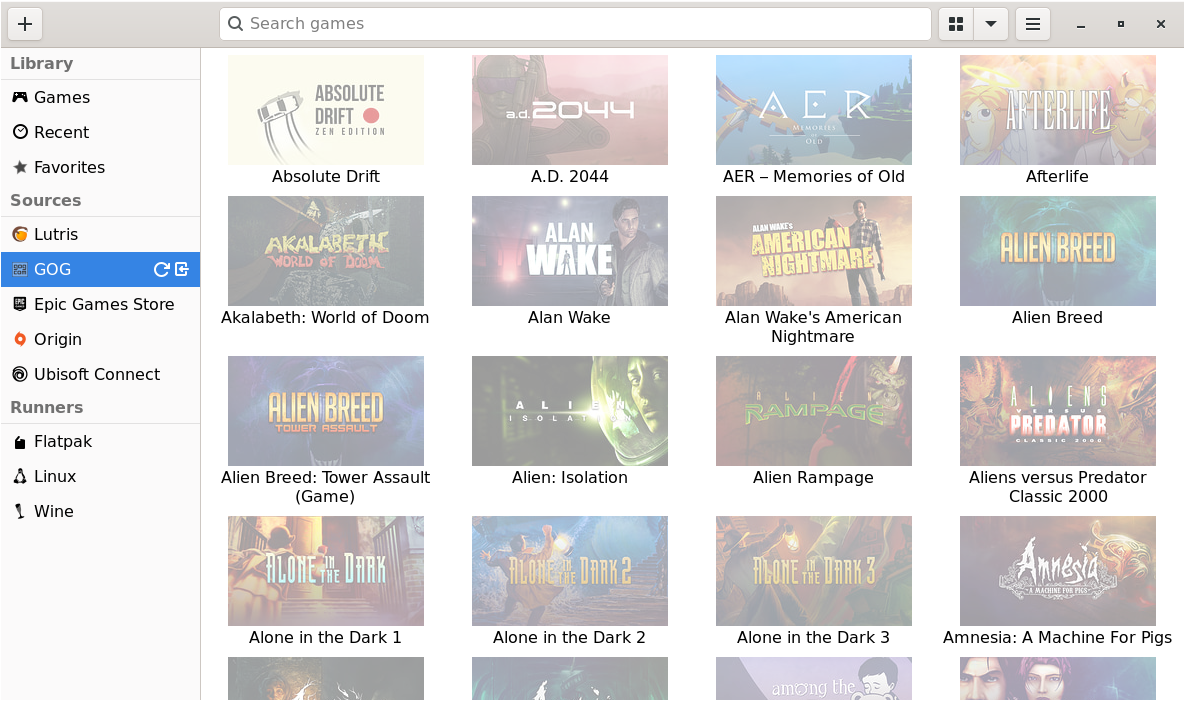Click the add game plus button

pyautogui.click(x=25, y=24)
